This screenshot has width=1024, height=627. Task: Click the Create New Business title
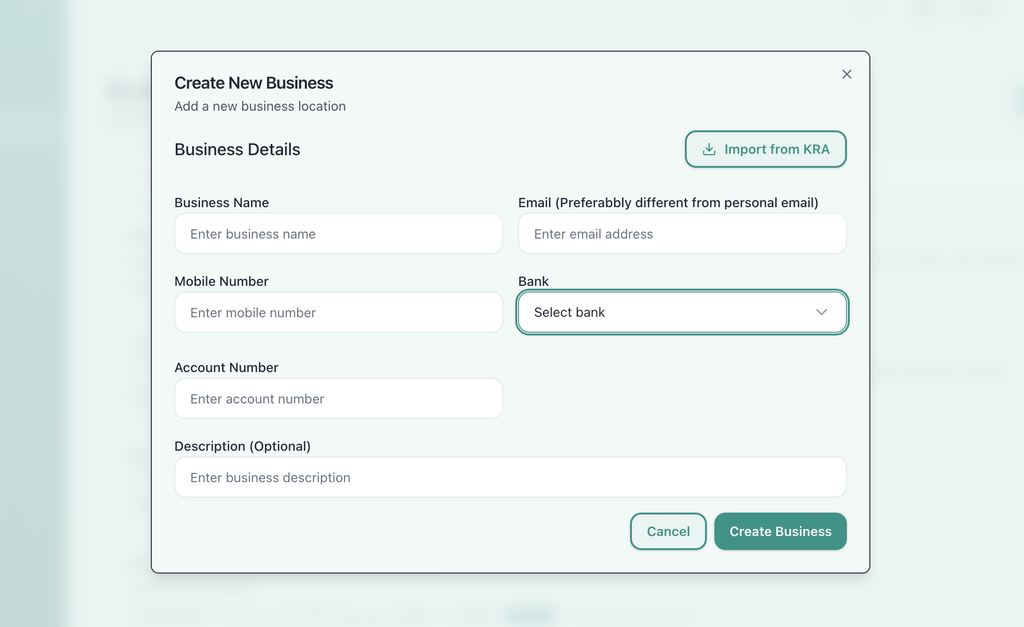pos(253,83)
